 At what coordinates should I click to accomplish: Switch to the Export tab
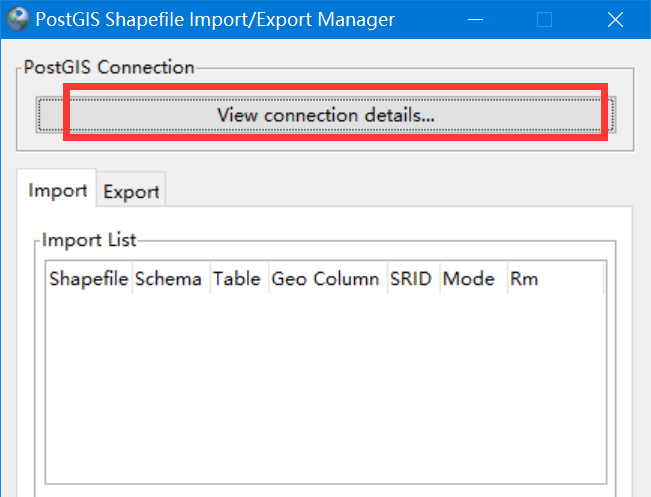pyautogui.click(x=131, y=192)
